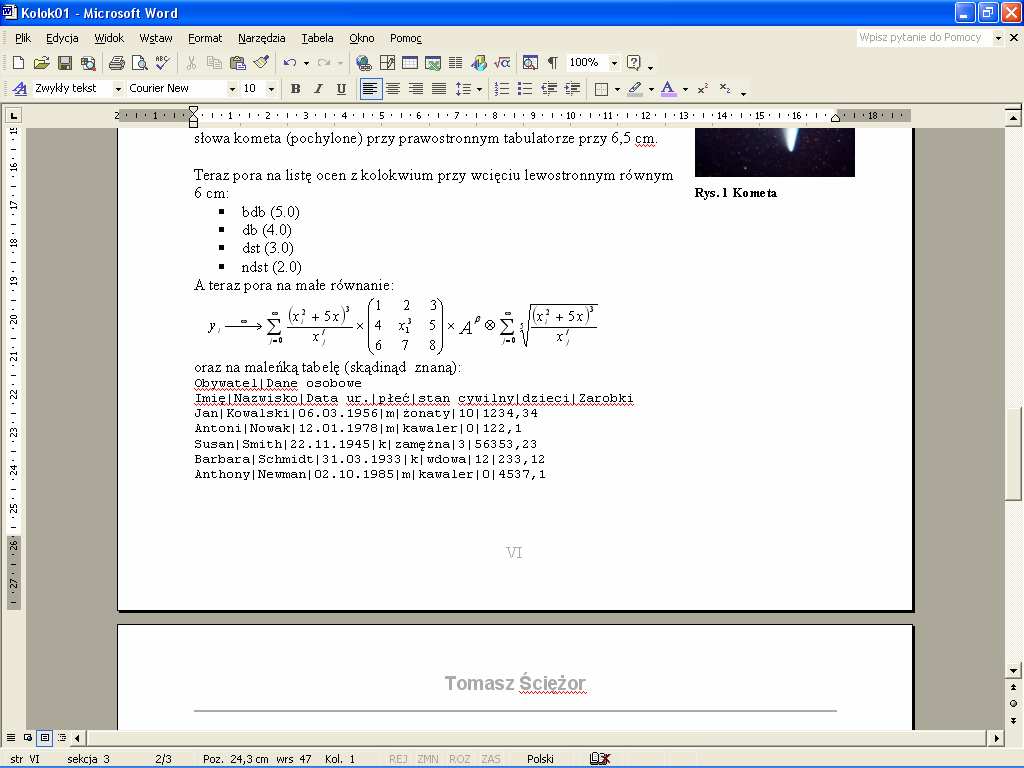This screenshot has width=1024, height=768.
Task: Create a new blank document
Action: click(x=18, y=63)
